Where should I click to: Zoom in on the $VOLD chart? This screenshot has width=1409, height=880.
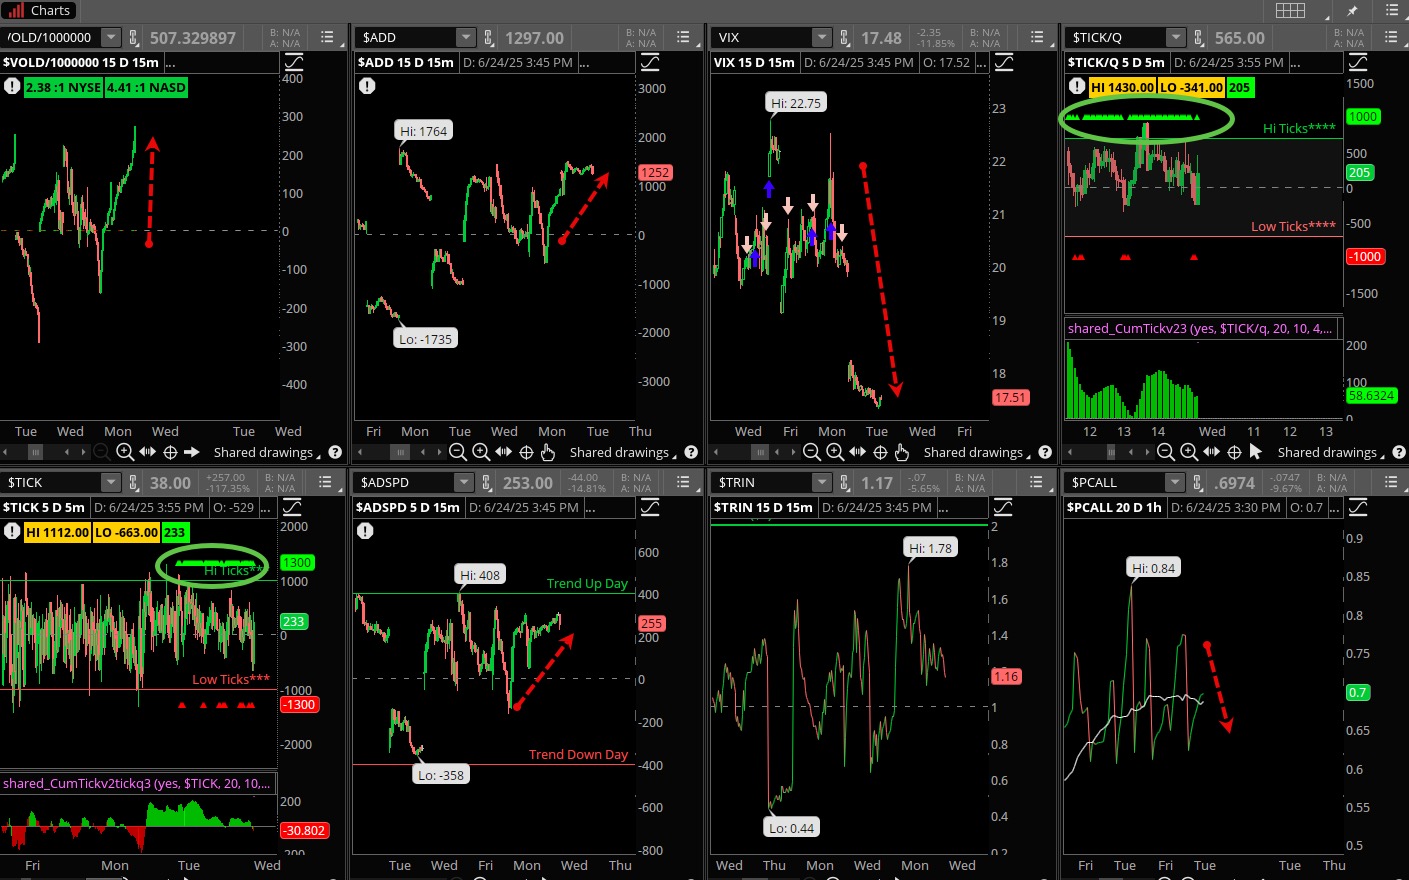click(x=125, y=452)
